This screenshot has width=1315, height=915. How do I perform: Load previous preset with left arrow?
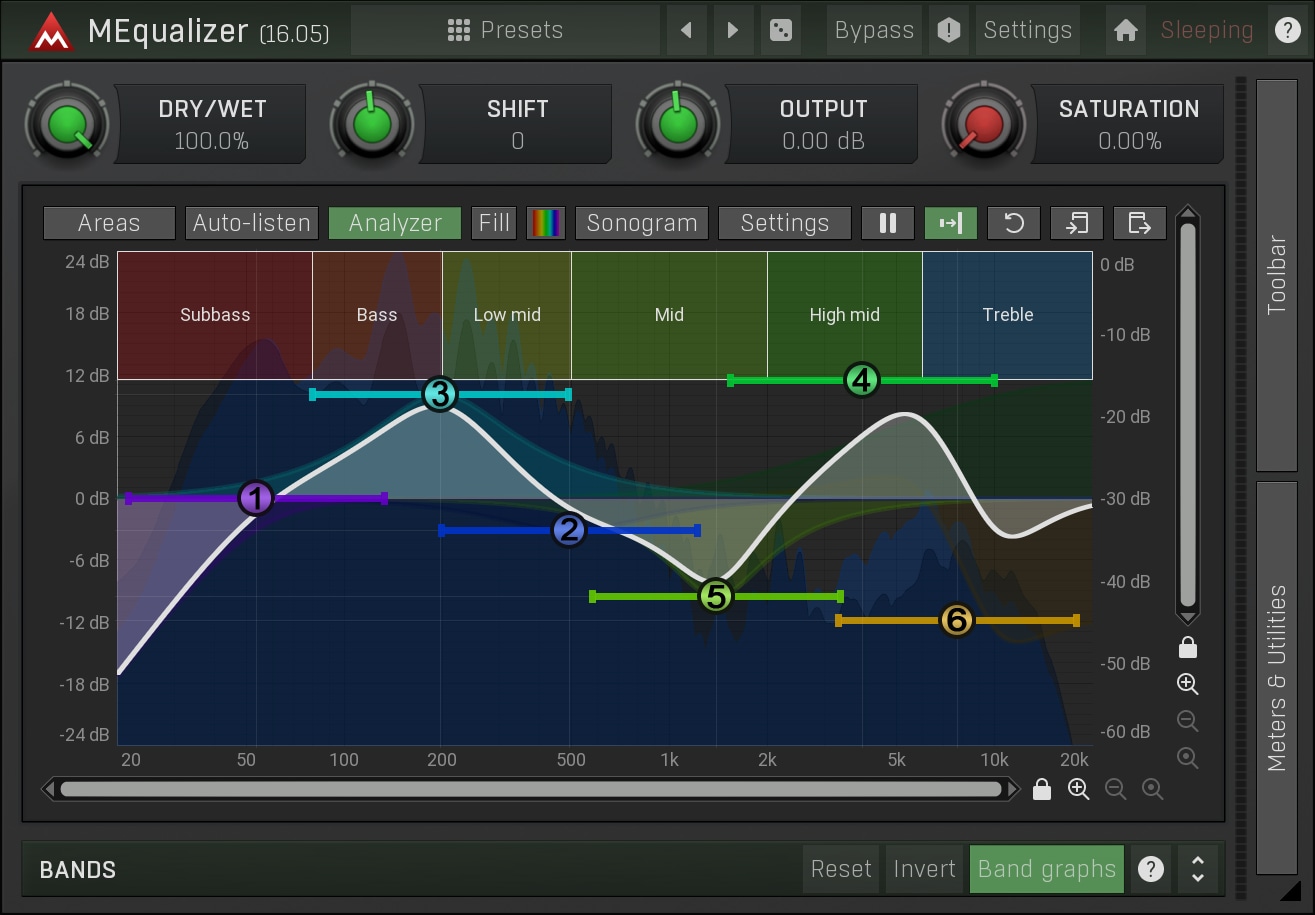[x=686, y=30]
